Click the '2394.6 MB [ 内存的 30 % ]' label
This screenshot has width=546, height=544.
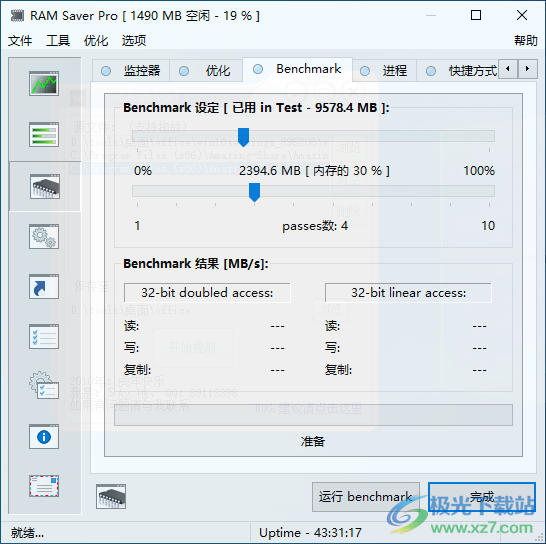click(x=314, y=171)
